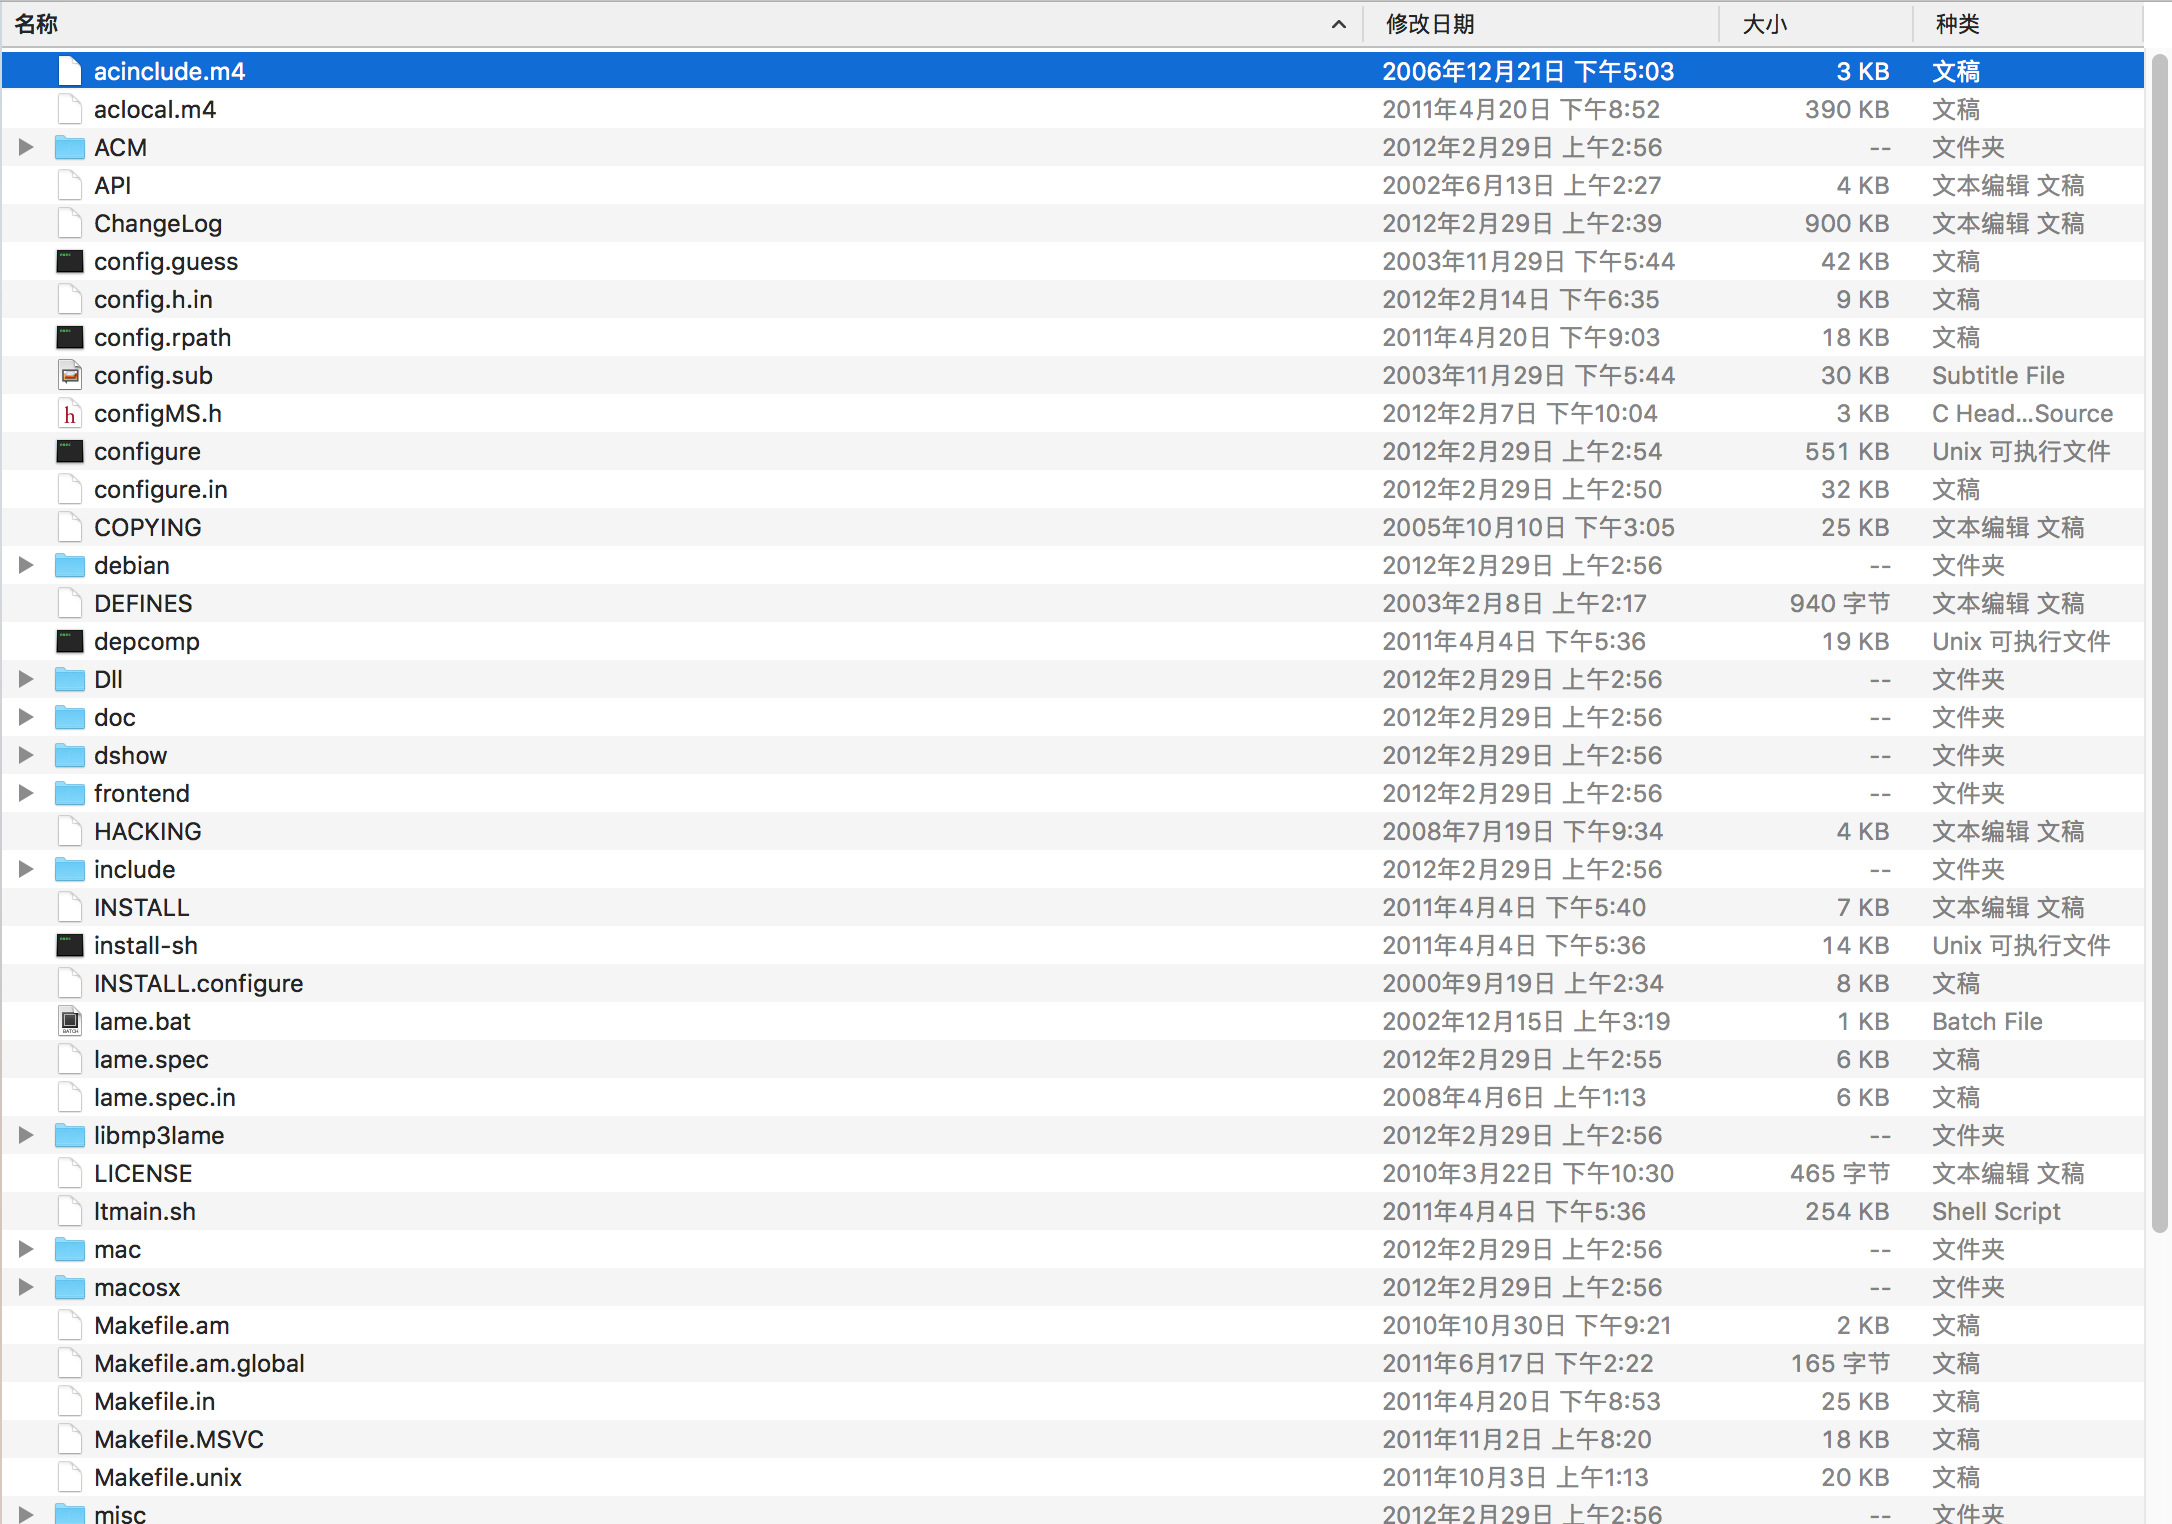
Task: Select the aclocal.m4 file name
Action: [x=155, y=109]
